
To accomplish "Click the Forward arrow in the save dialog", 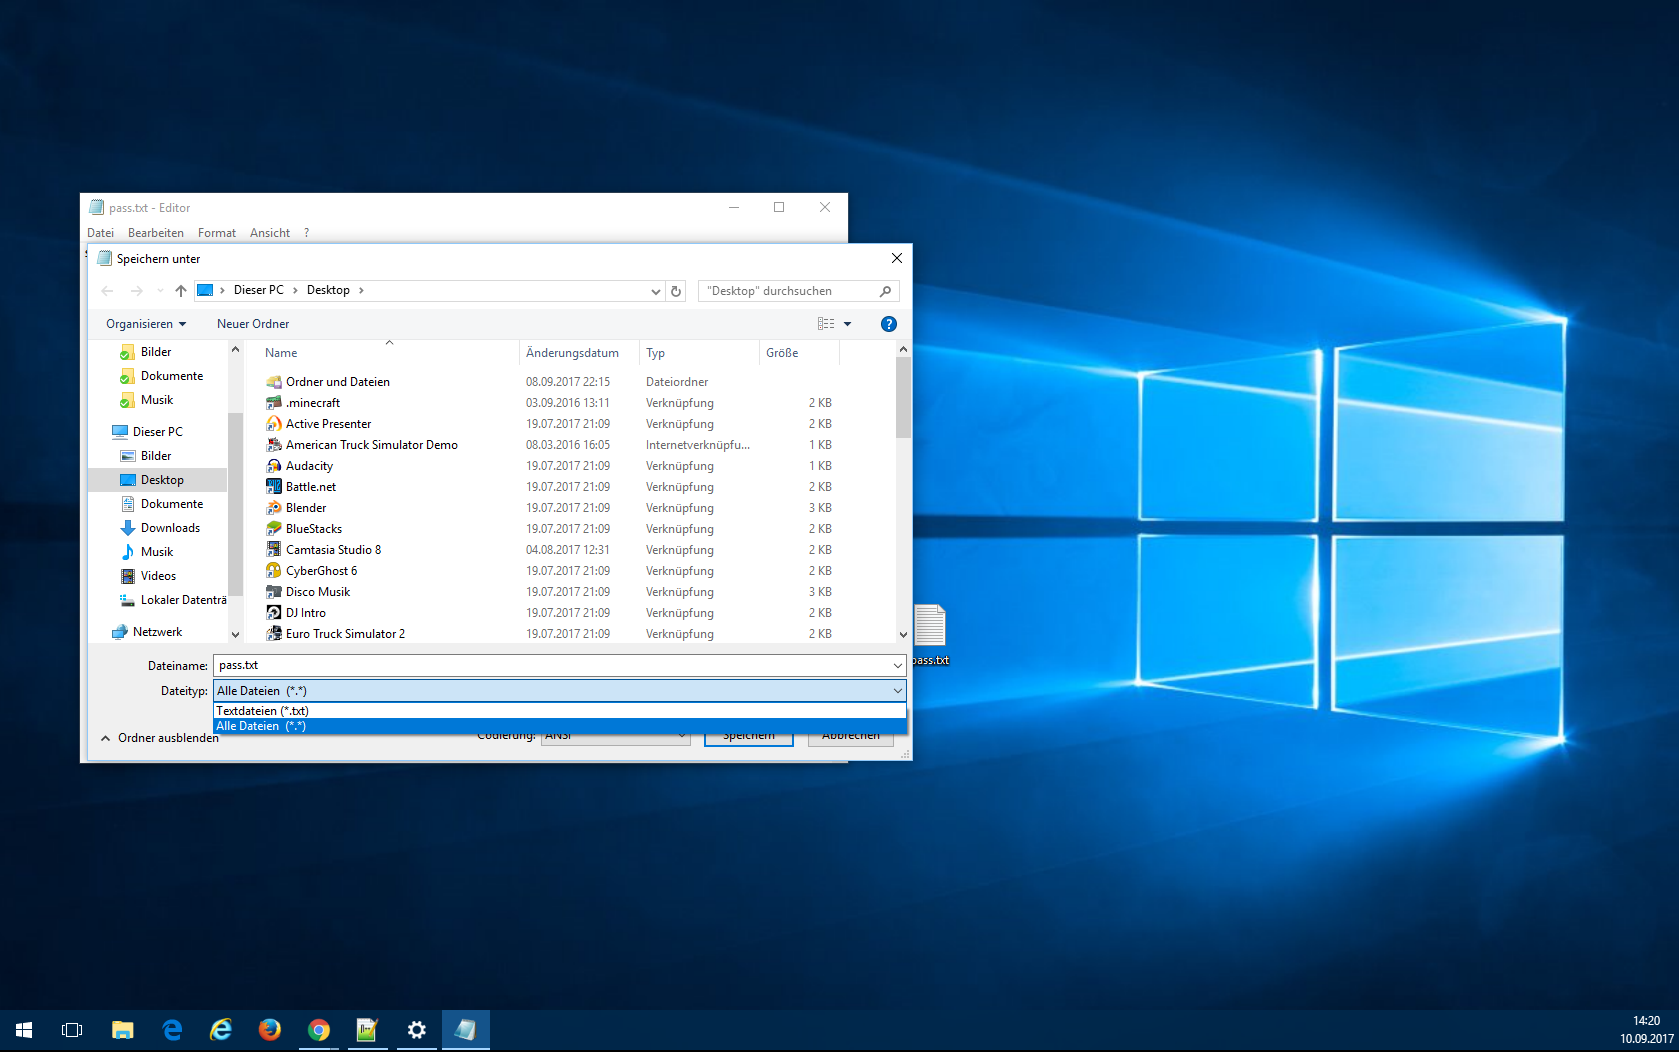I will pyautogui.click(x=136, y=291).
